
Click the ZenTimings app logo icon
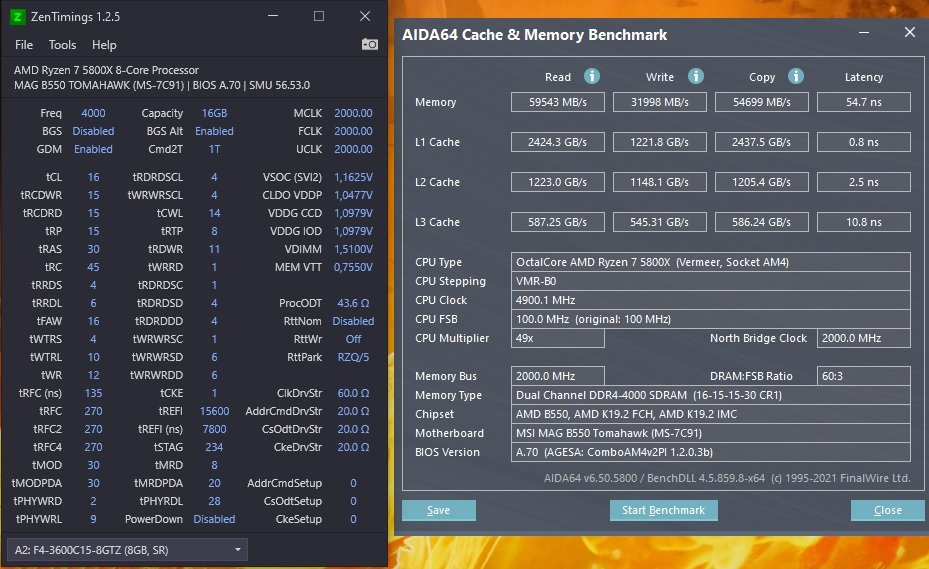(x=18, y=17)
